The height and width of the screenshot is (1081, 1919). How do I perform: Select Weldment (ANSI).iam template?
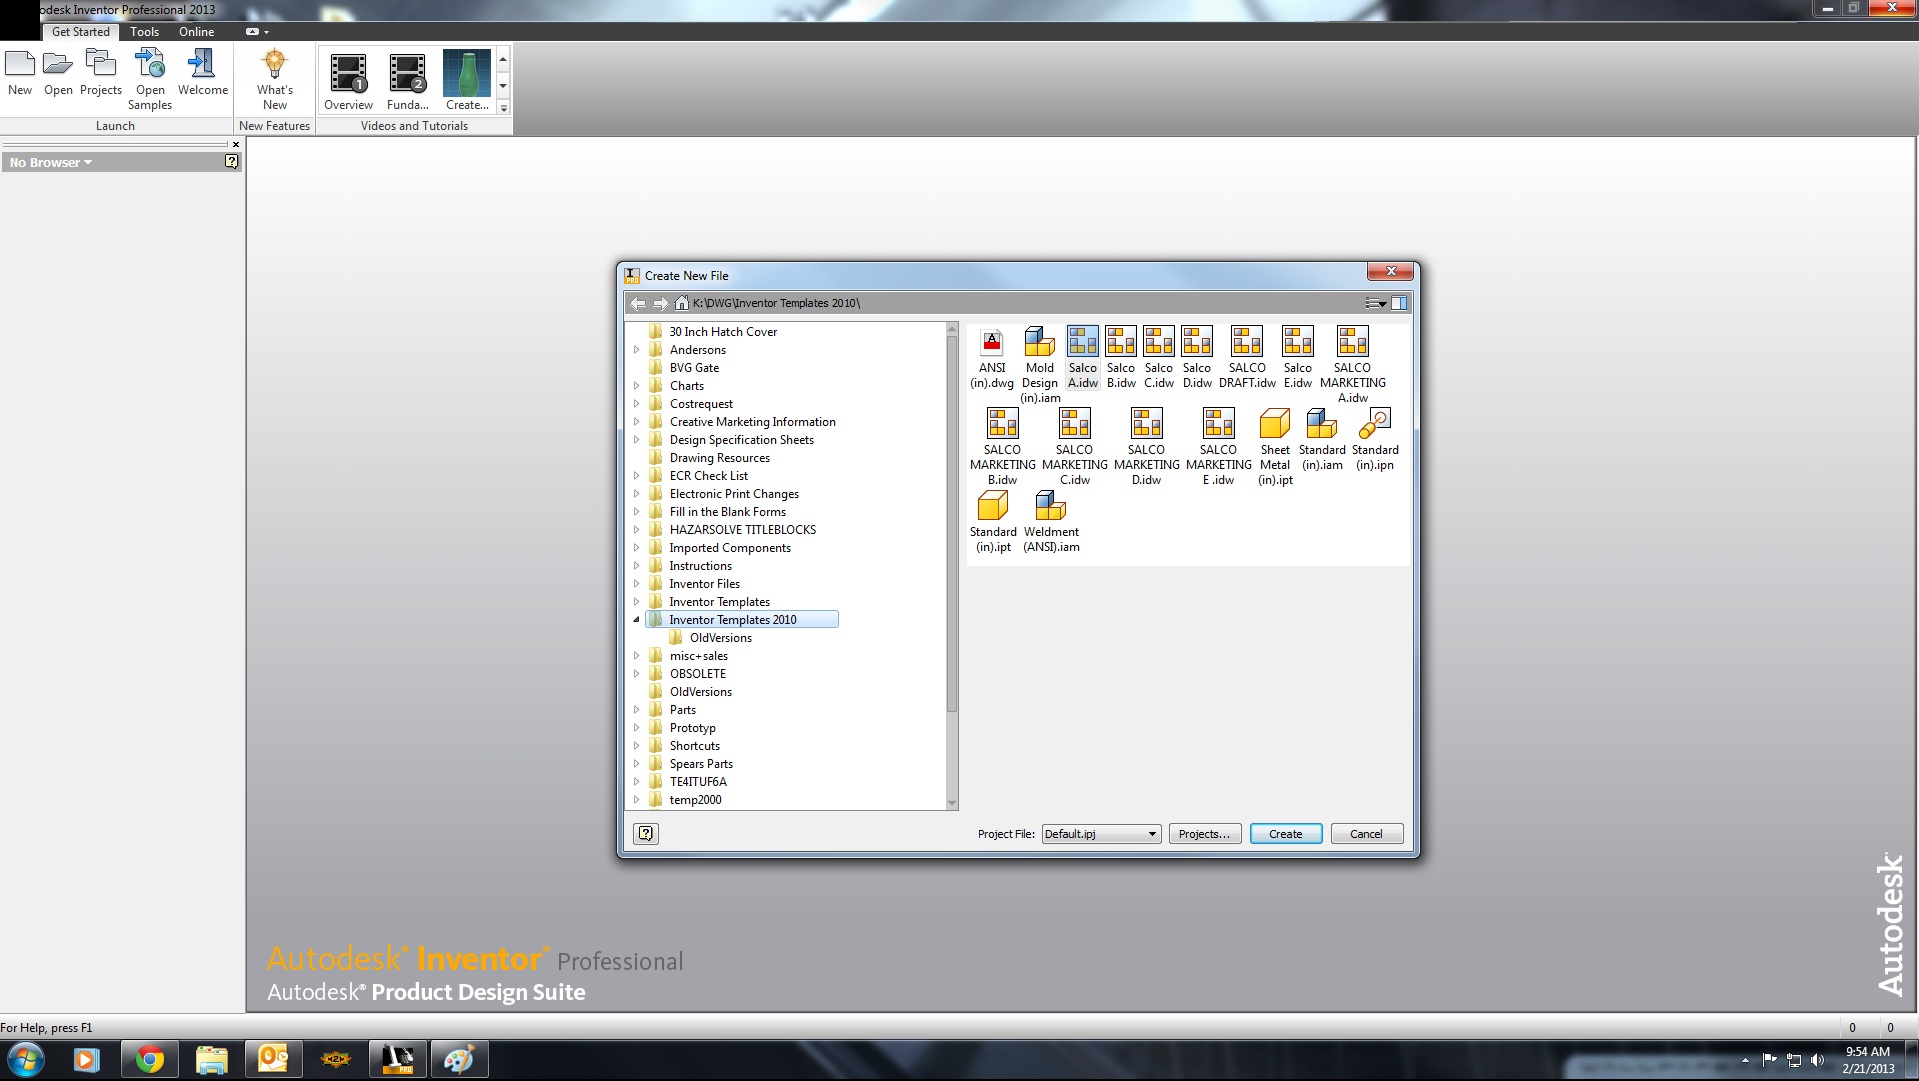[x=1051, y=522]
